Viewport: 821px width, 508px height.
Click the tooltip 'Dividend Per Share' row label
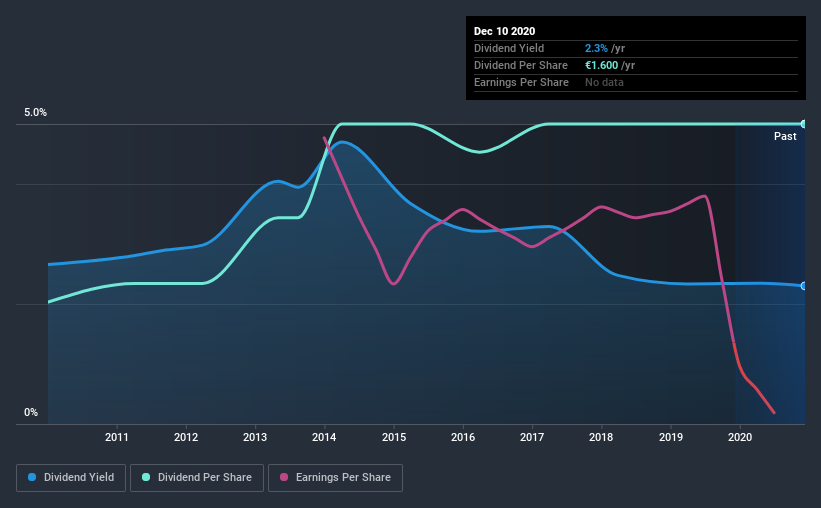(x=520, y=65)
